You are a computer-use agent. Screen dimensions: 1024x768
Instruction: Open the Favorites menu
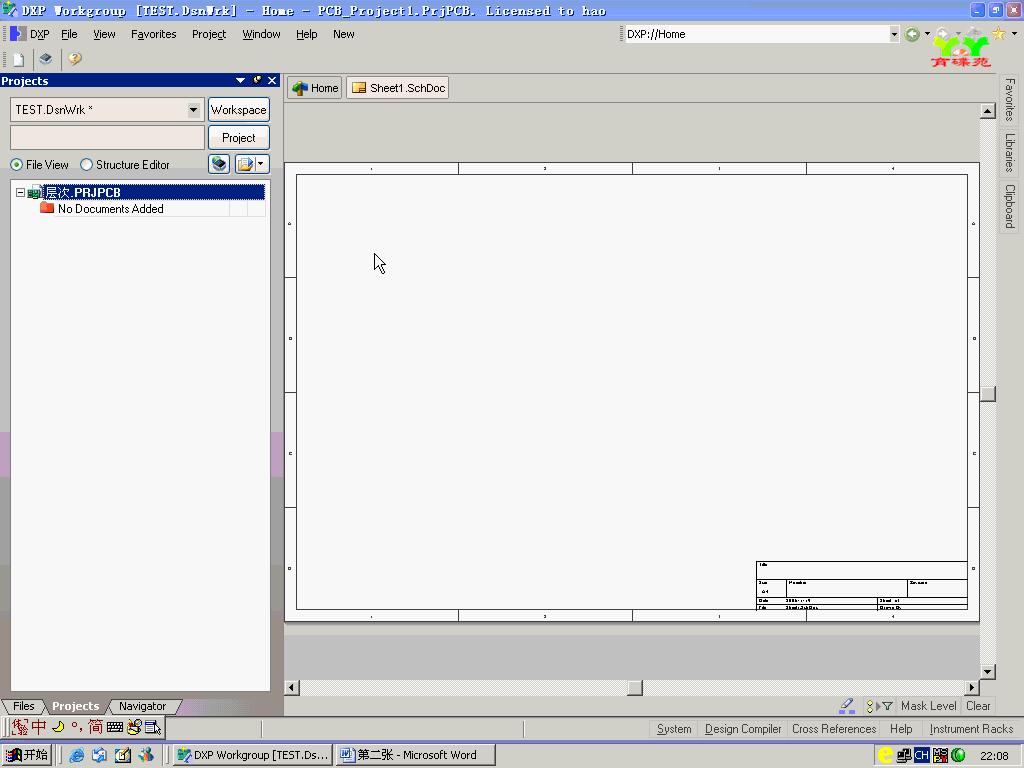[x=153, y=34]
